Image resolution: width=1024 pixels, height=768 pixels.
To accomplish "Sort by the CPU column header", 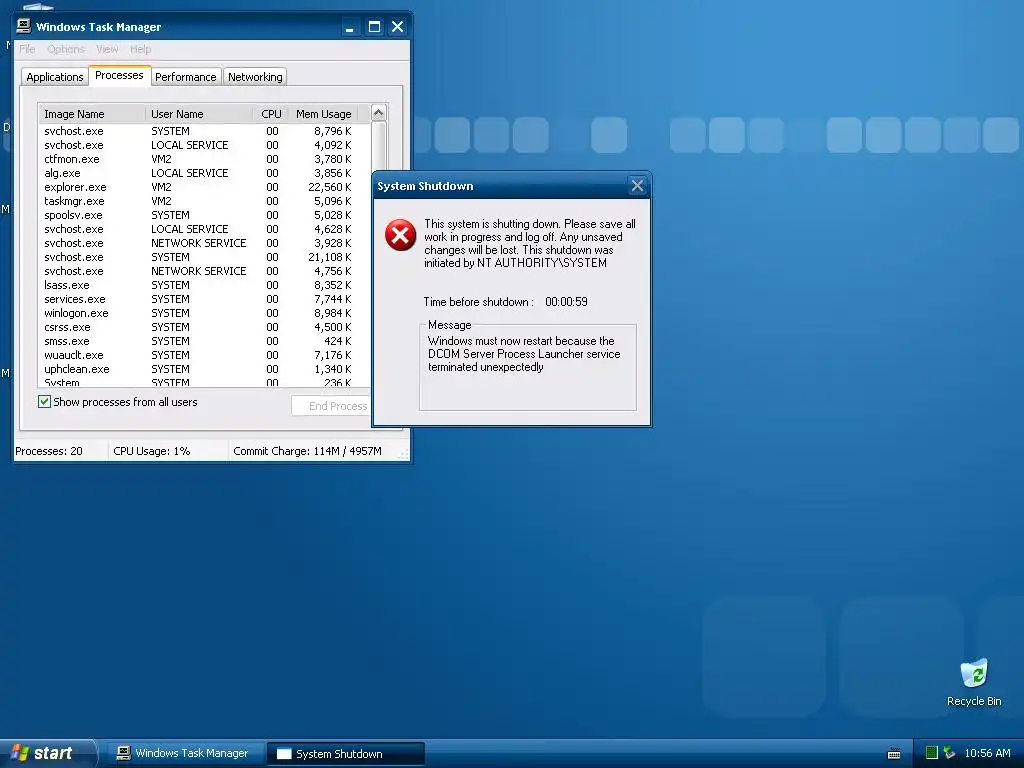I will pos(271,114).
